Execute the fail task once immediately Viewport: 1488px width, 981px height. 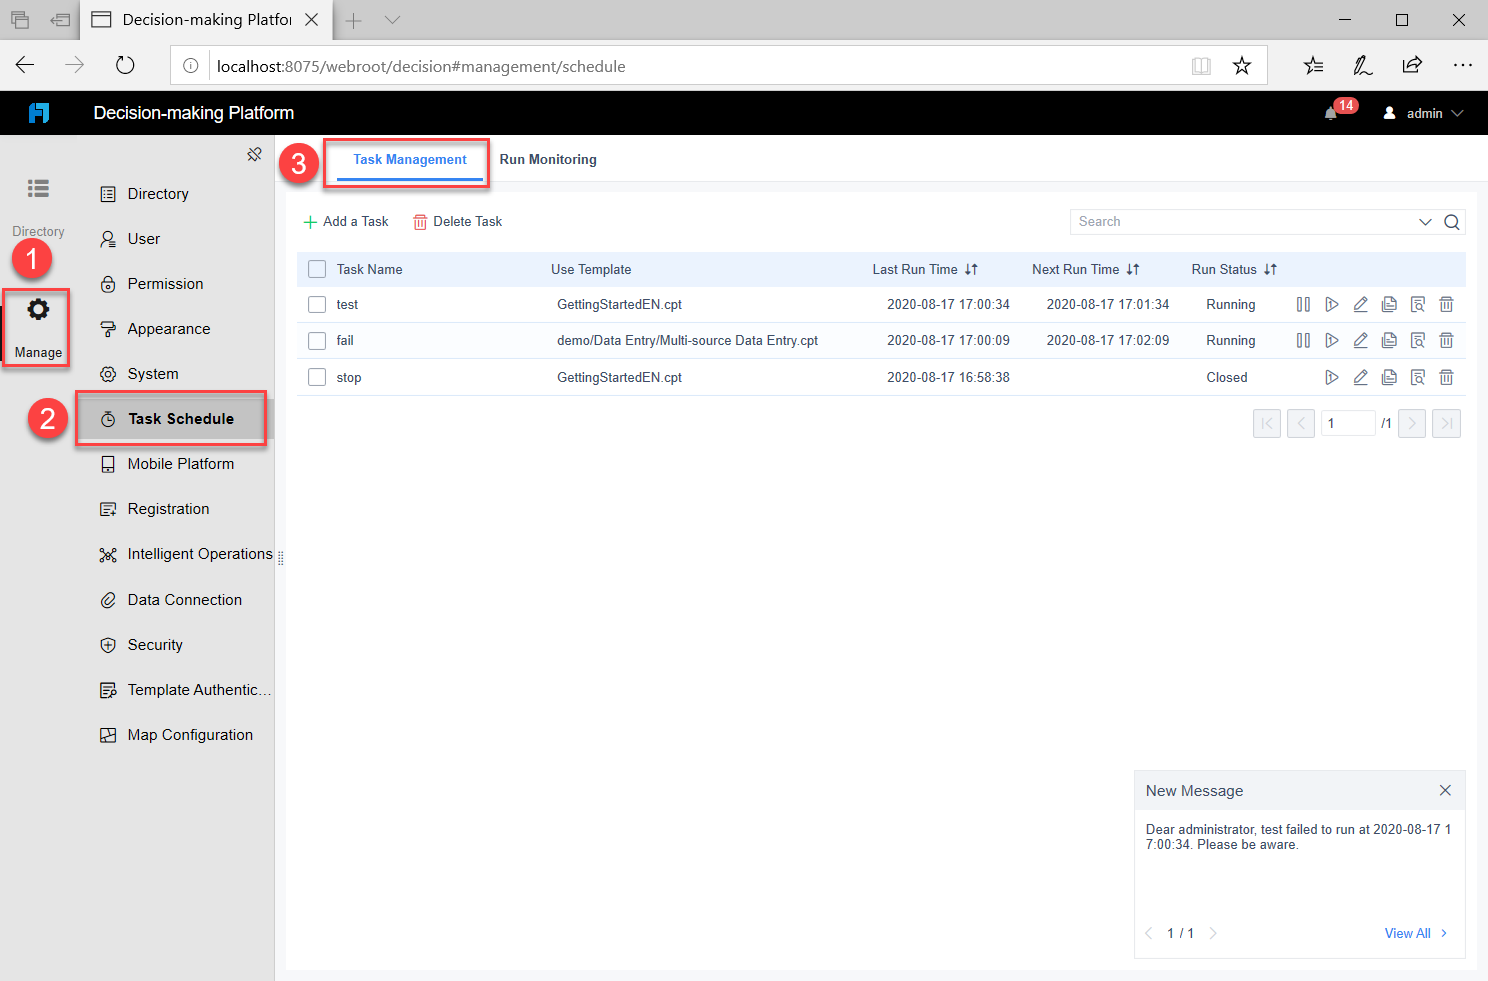1331,340
